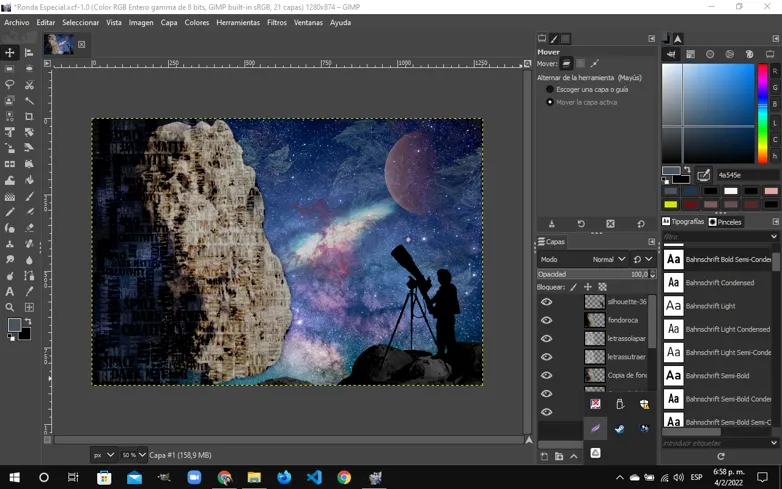This screenshot has width=782, height=489.
Task: Toggle visibility of letrassutraer layer
Action: click(547, 357)
